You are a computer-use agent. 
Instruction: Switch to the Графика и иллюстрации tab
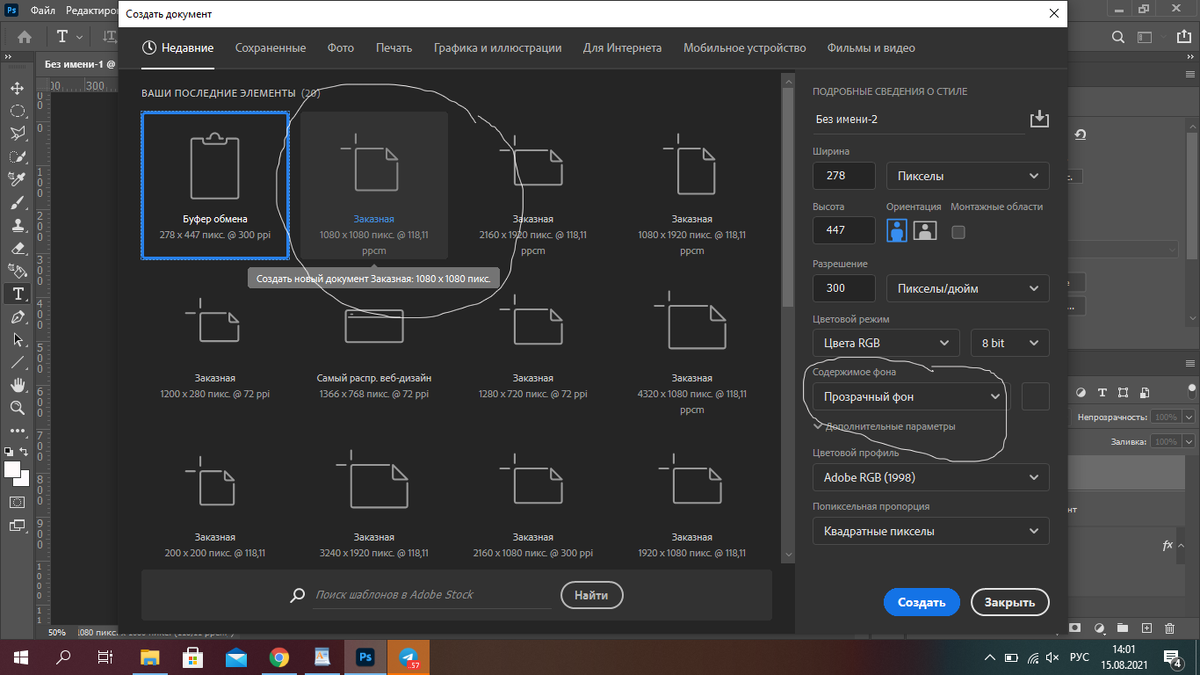coord(497,48)
